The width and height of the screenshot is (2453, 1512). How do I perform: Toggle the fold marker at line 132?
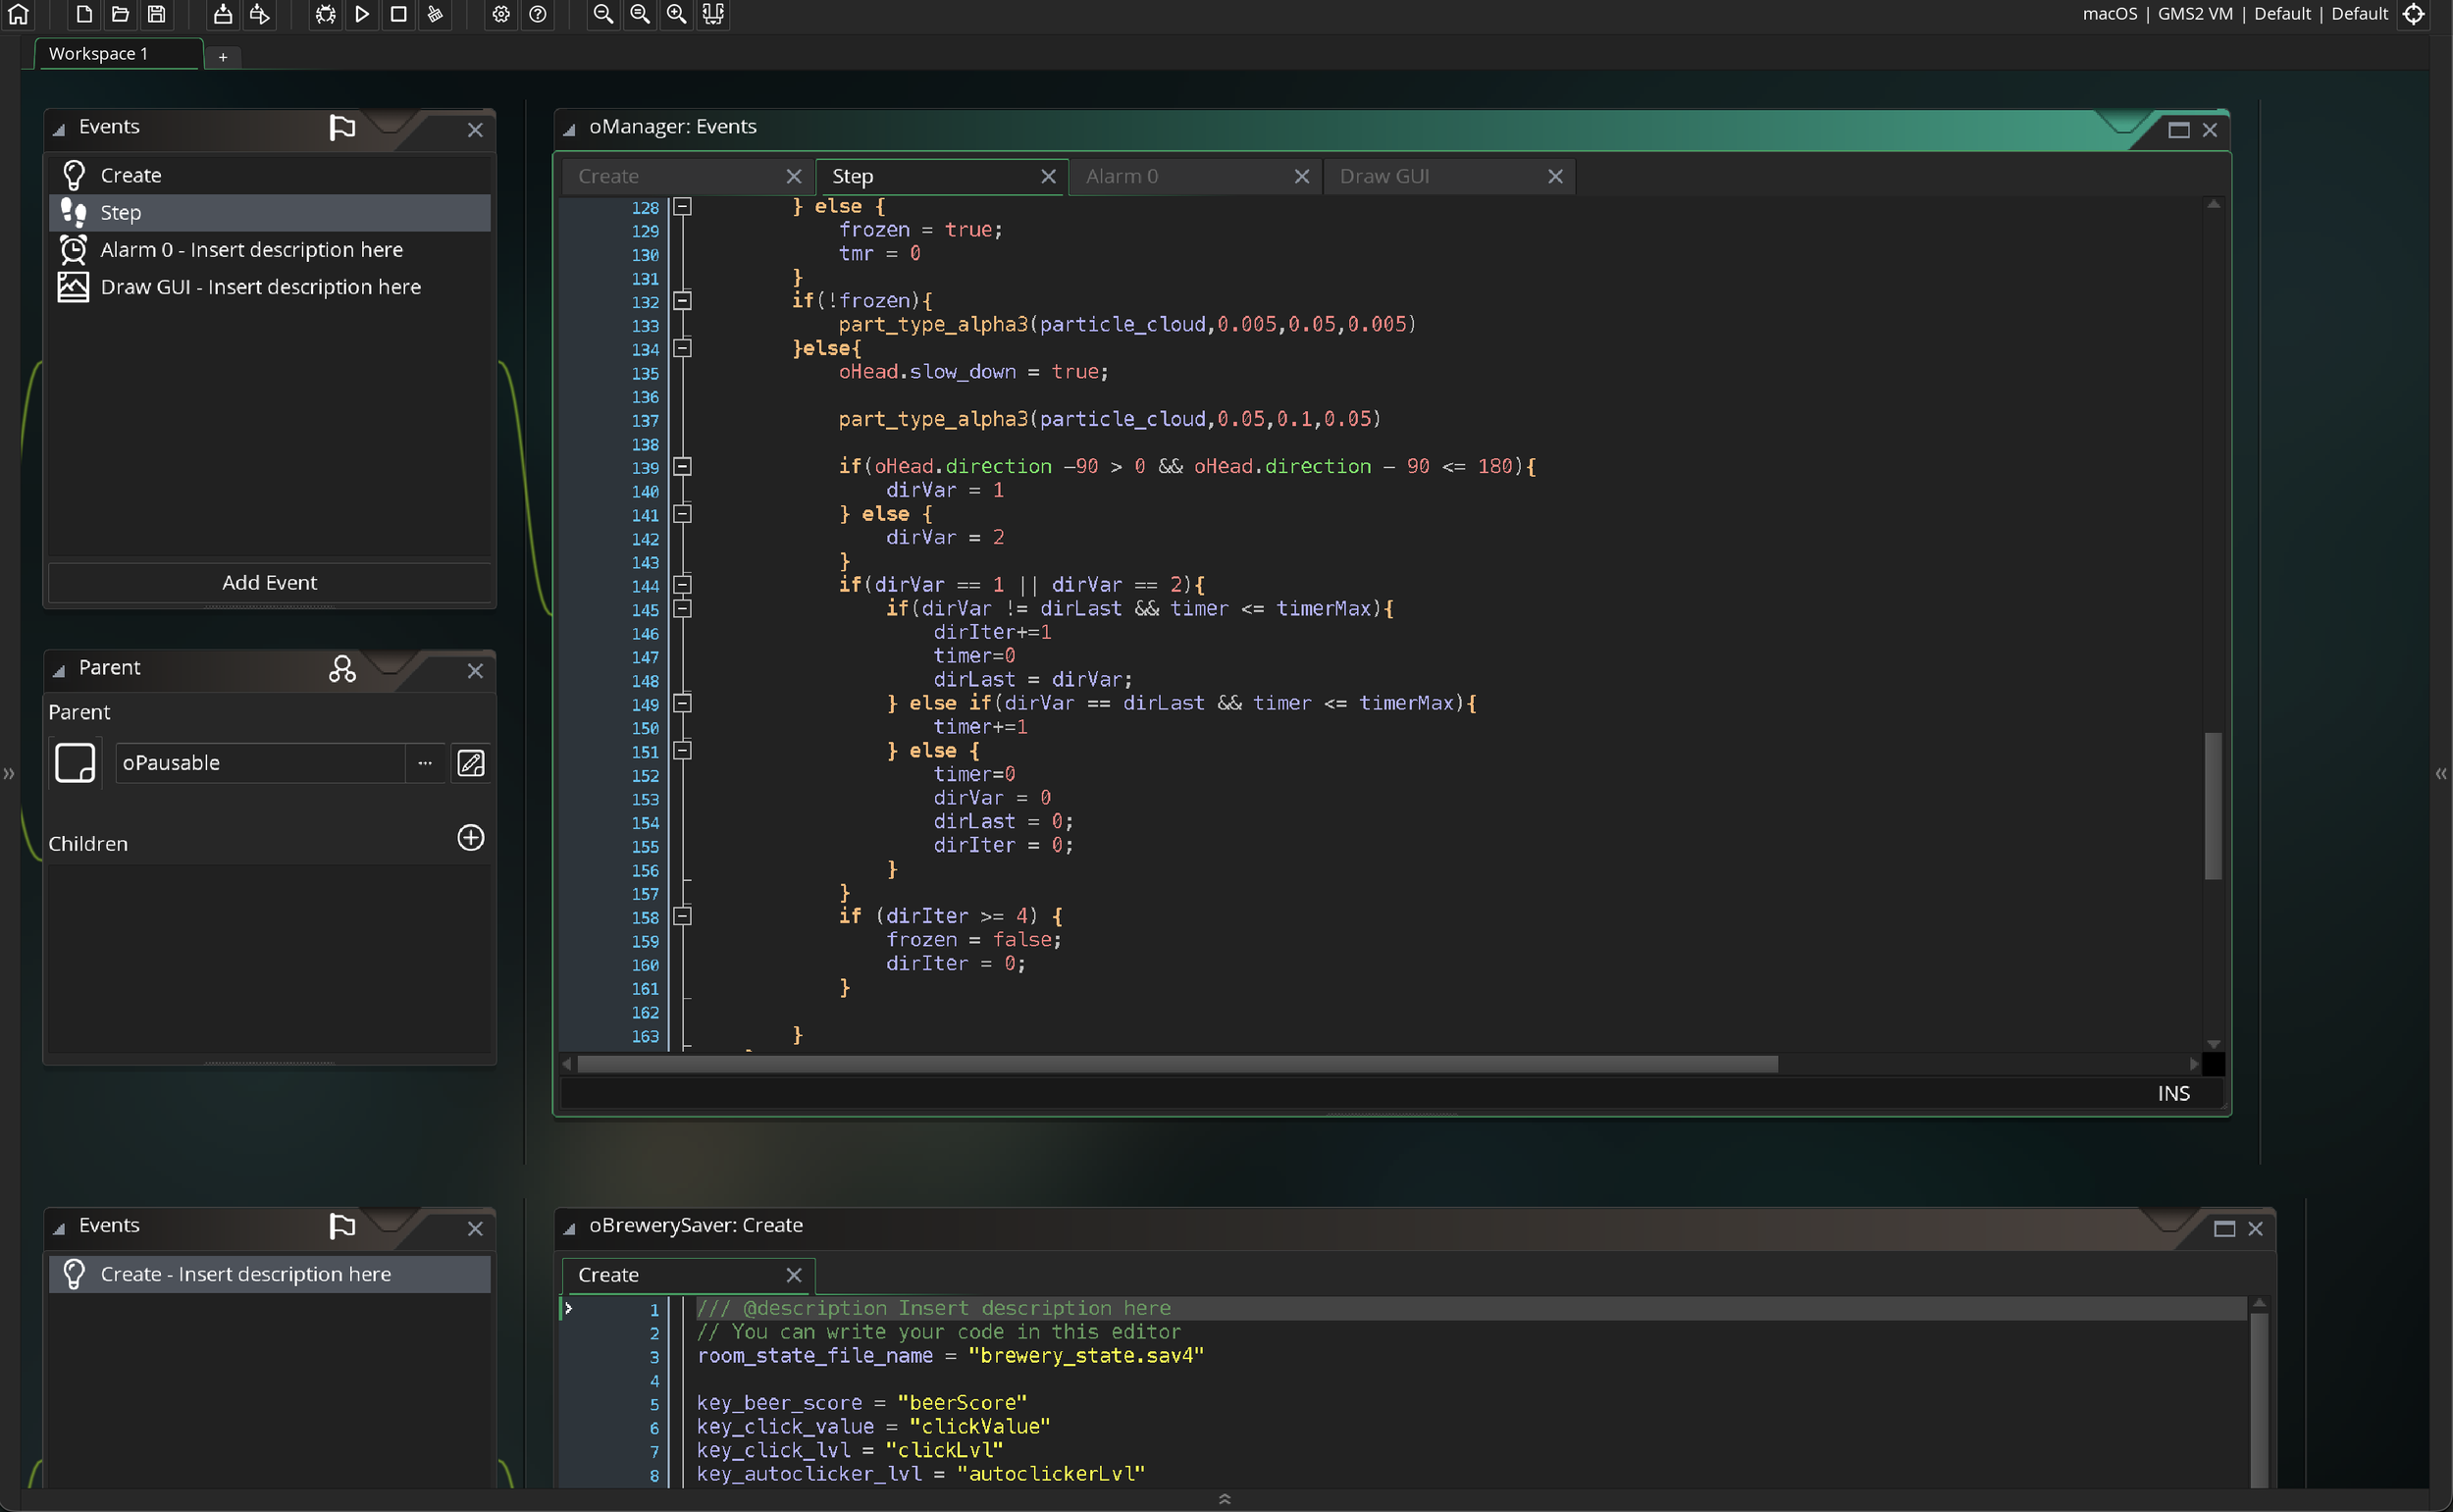point(682,301)
